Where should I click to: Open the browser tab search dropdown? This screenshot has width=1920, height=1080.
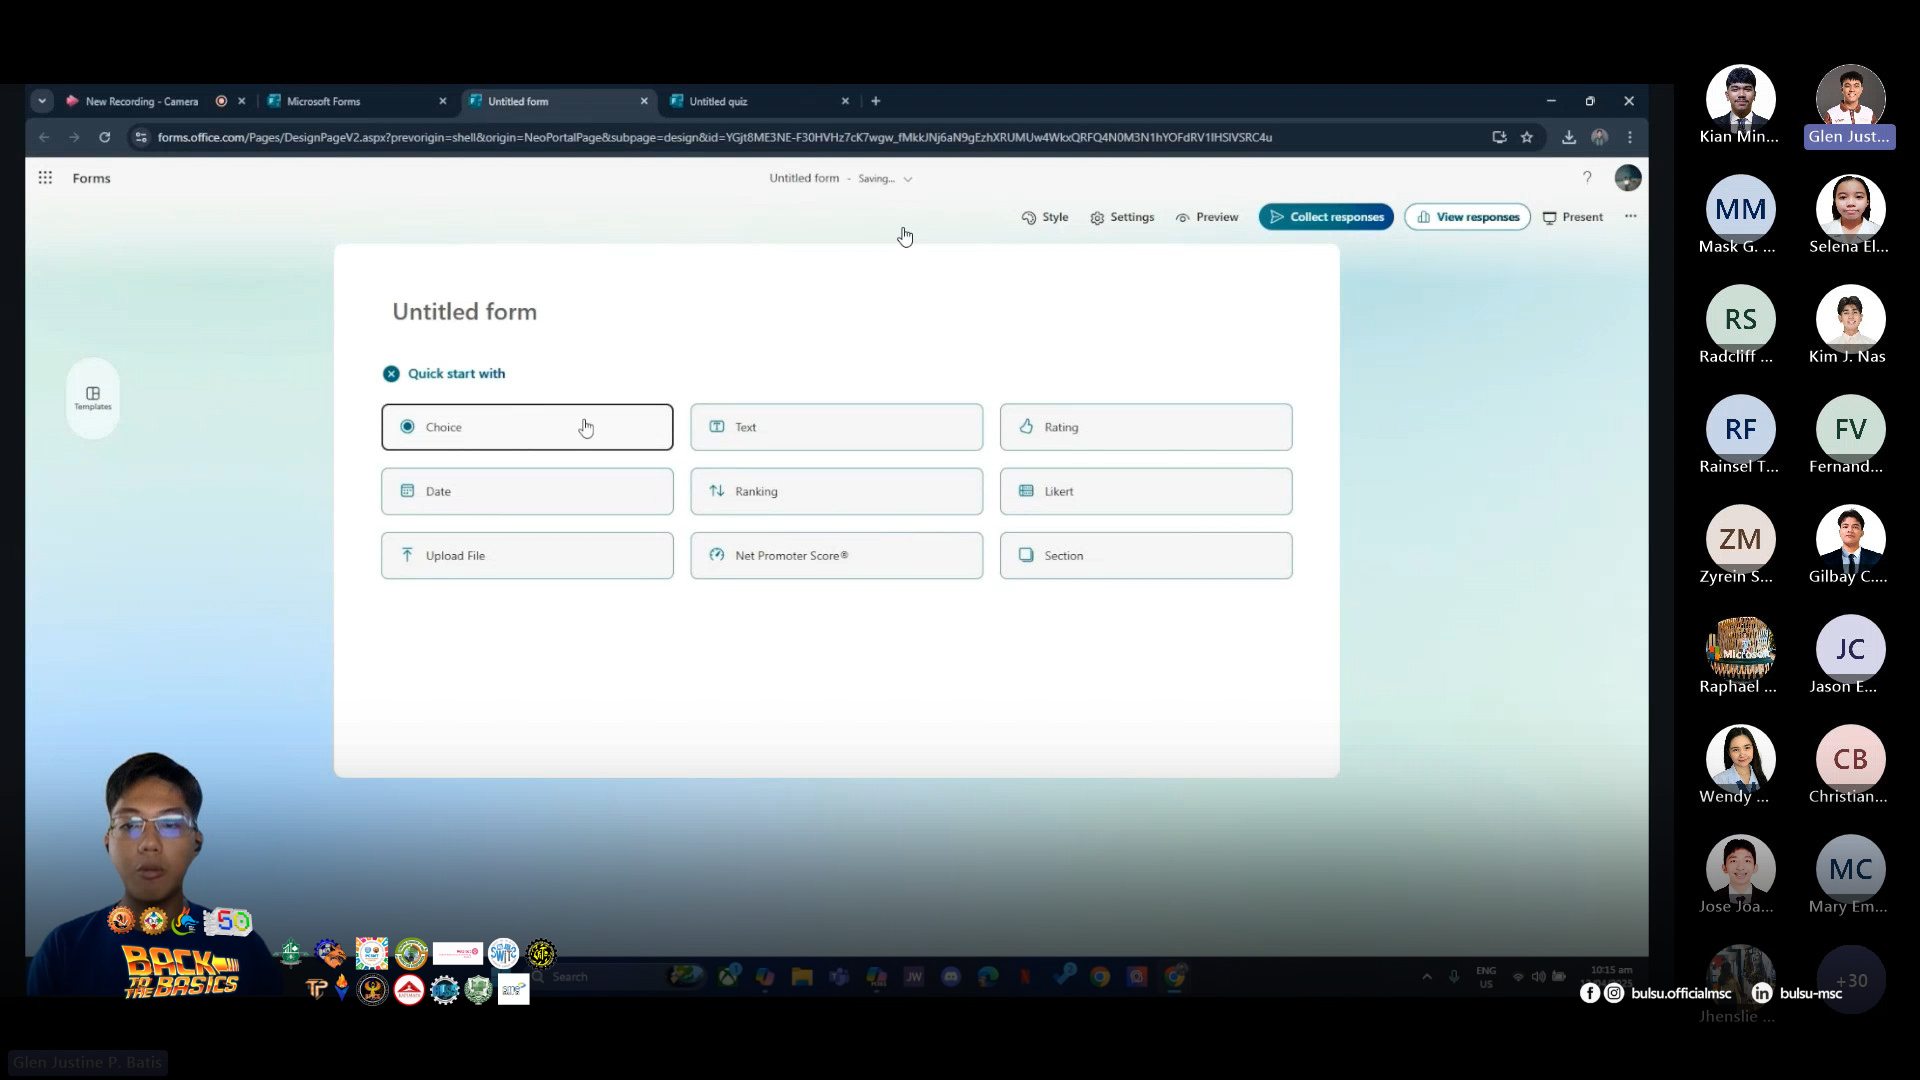[42, 101]
